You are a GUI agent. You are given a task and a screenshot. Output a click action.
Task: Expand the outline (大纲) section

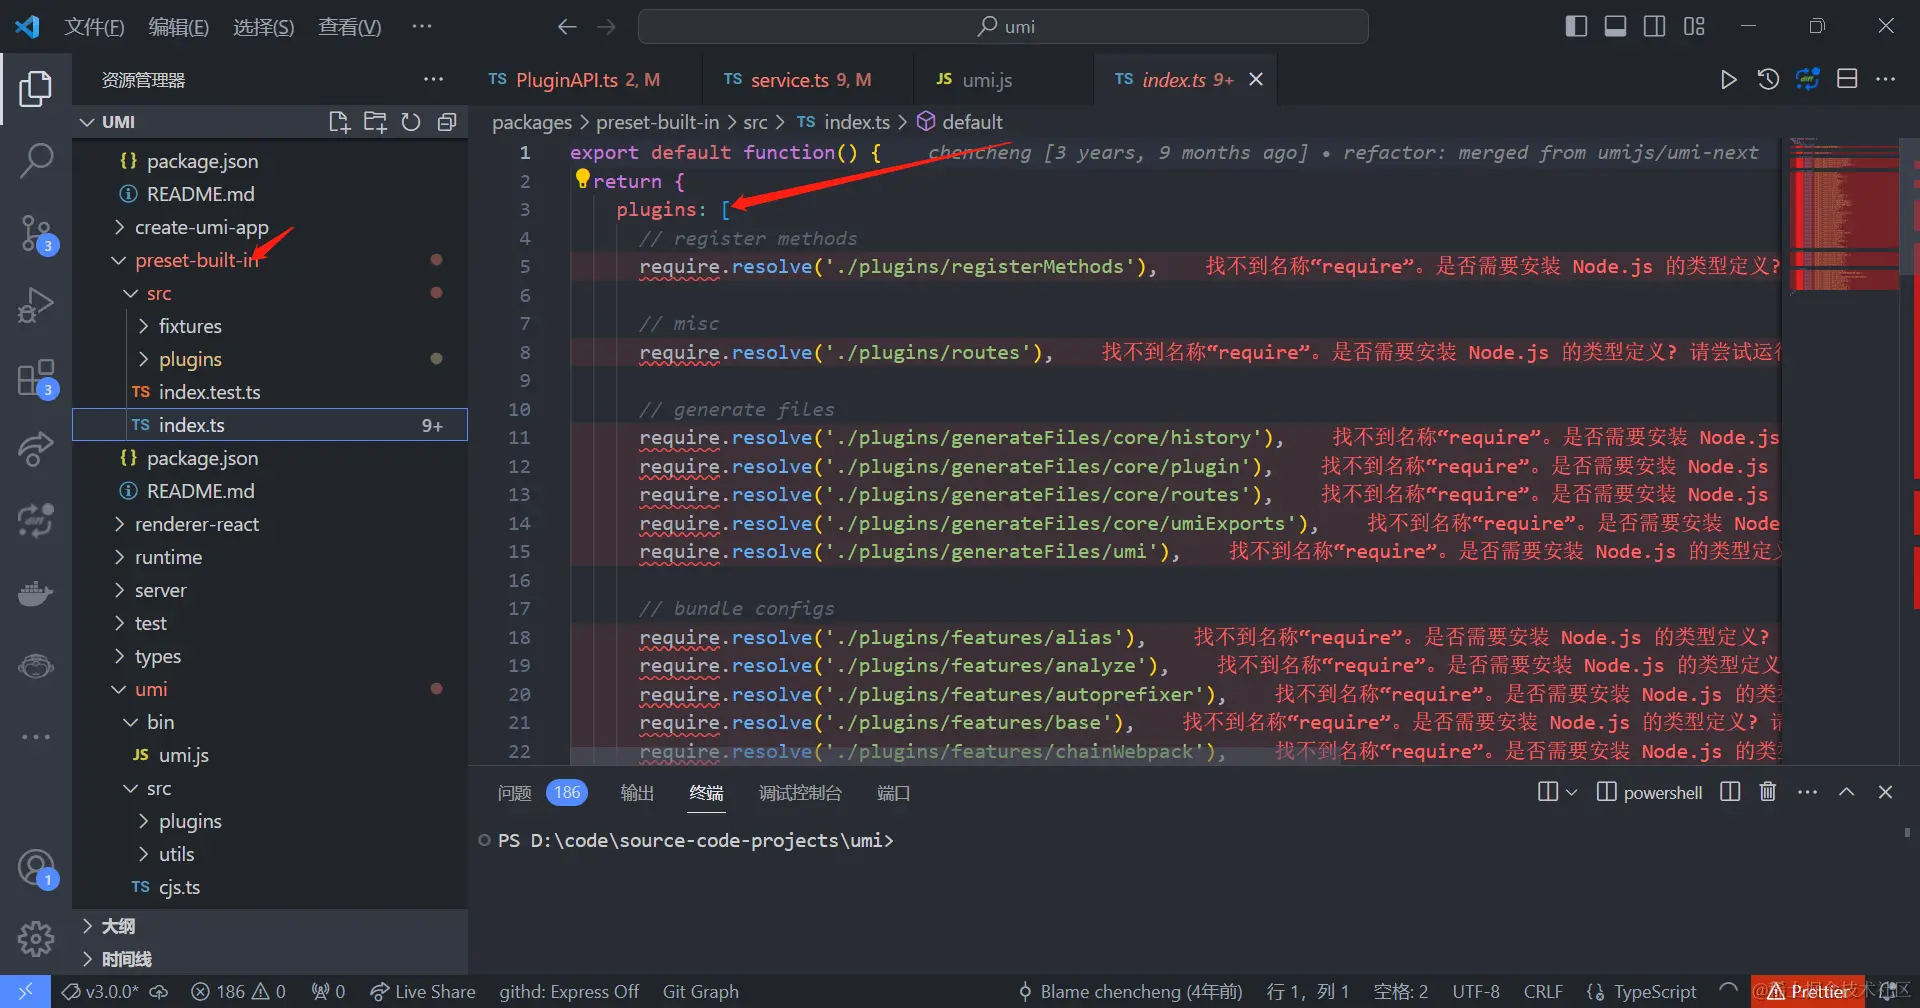pos(118,926)
